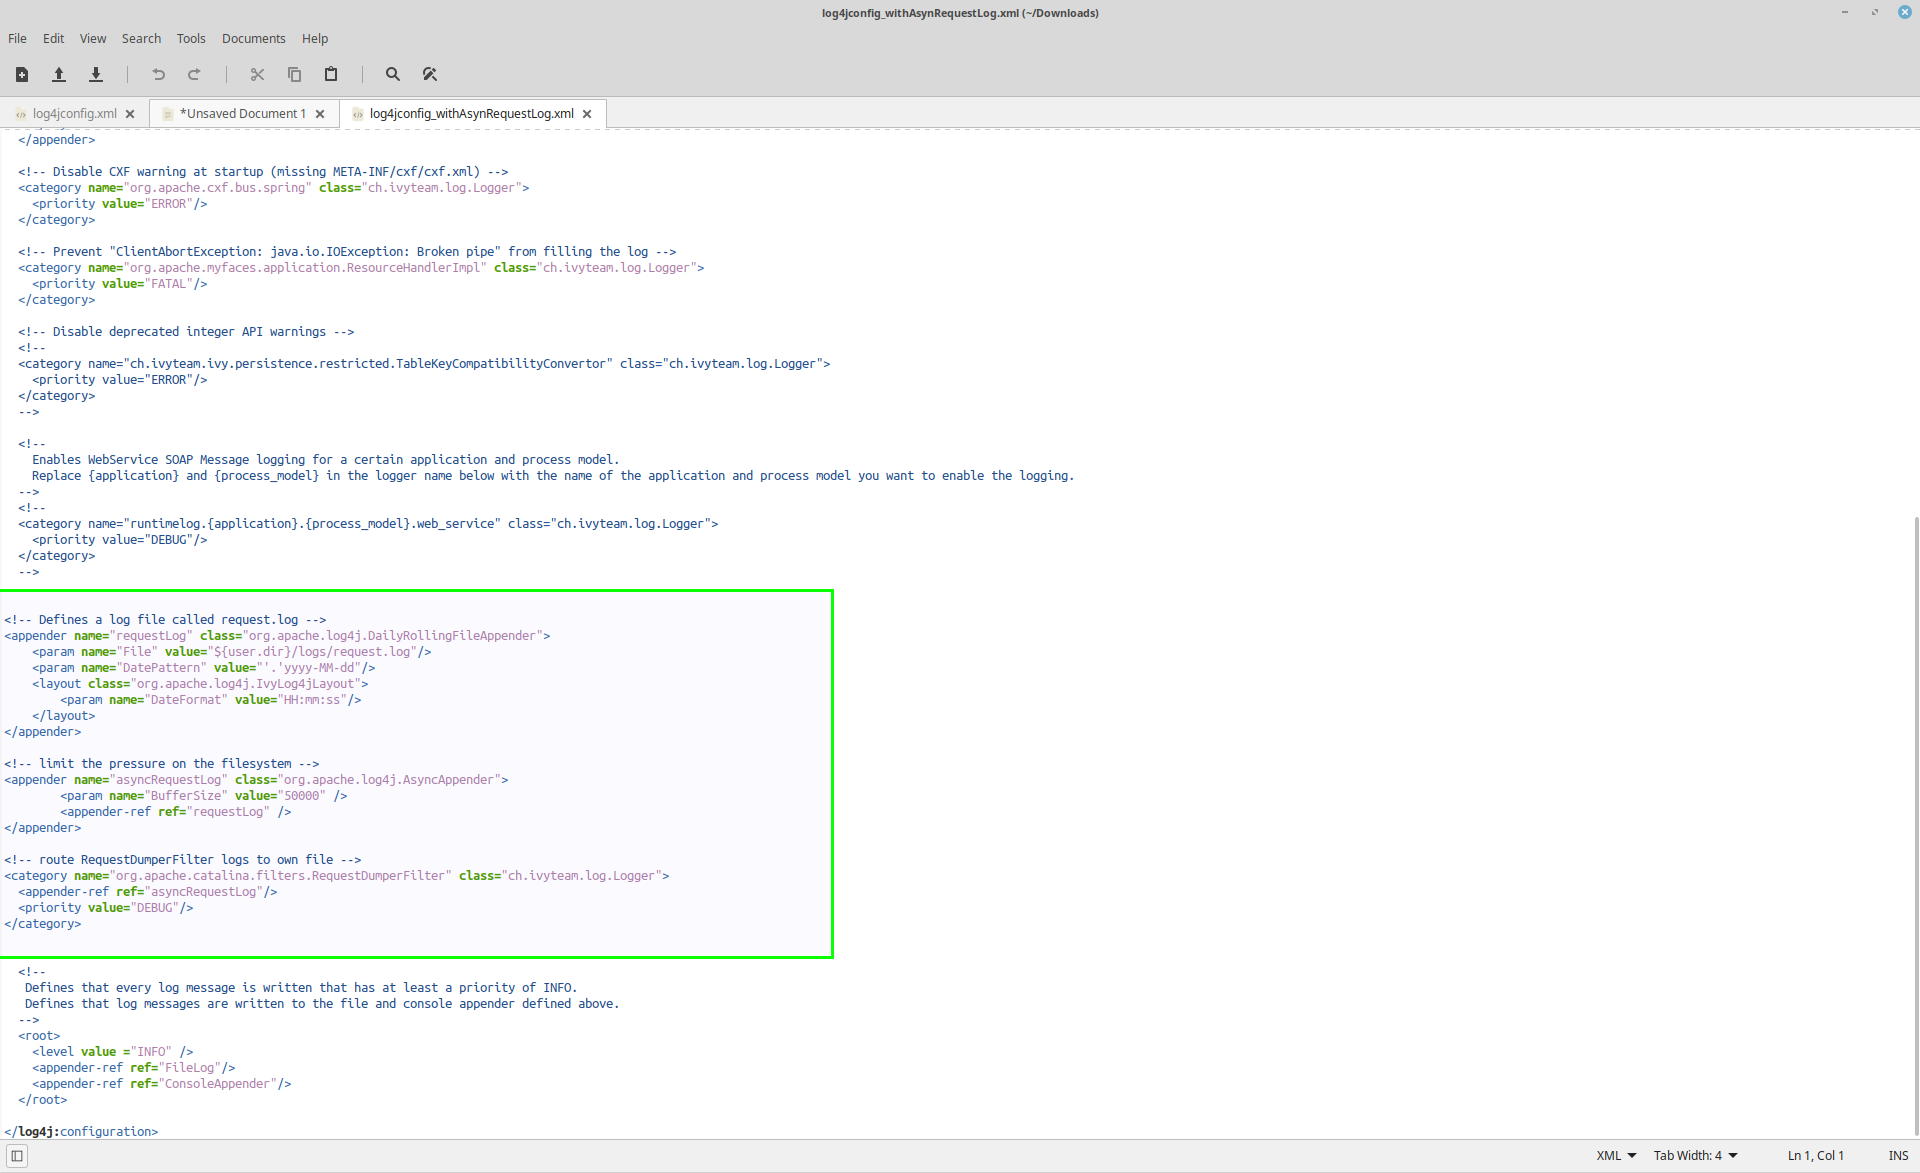
Task: Click the org.apache.cxf.bus.spring category line
Action: click(x=274, y=188)
